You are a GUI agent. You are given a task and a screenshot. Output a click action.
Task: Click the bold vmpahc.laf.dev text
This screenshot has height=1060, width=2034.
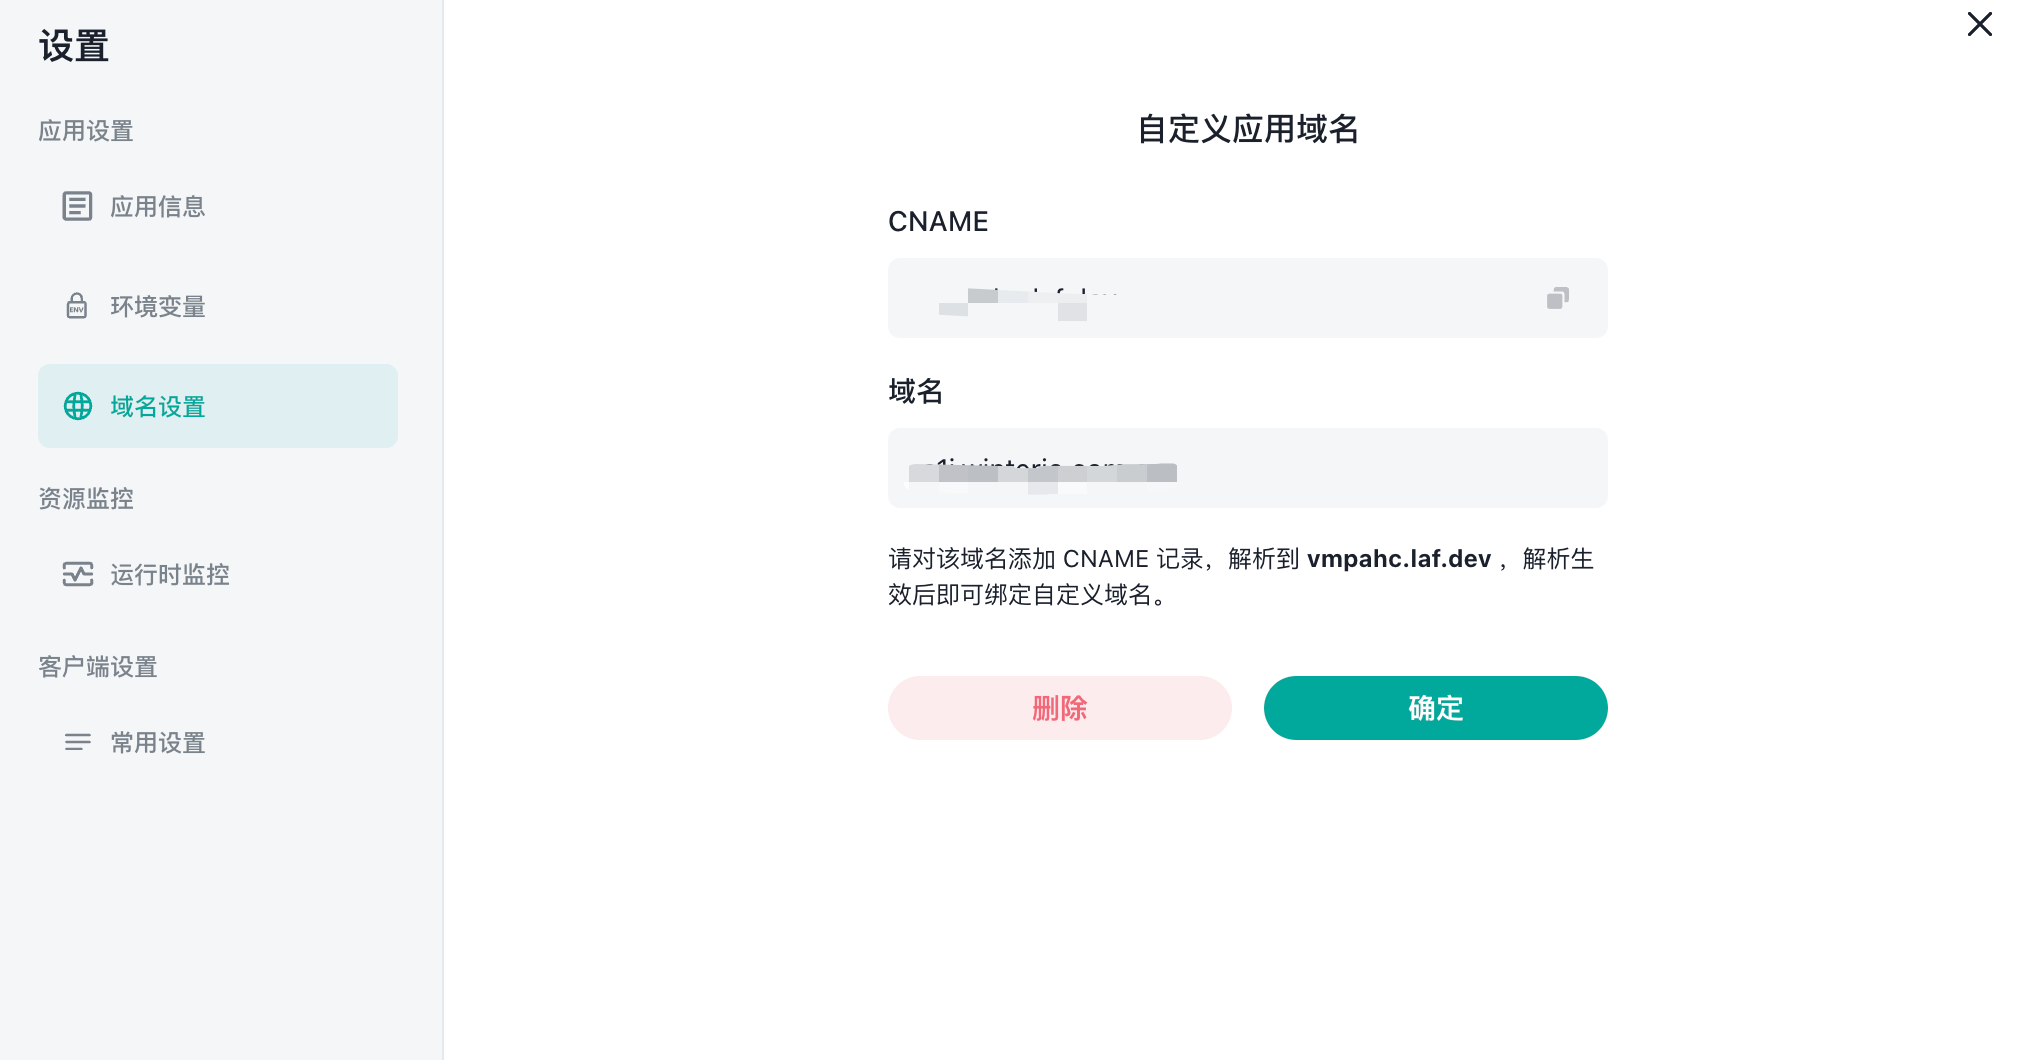1399,559
